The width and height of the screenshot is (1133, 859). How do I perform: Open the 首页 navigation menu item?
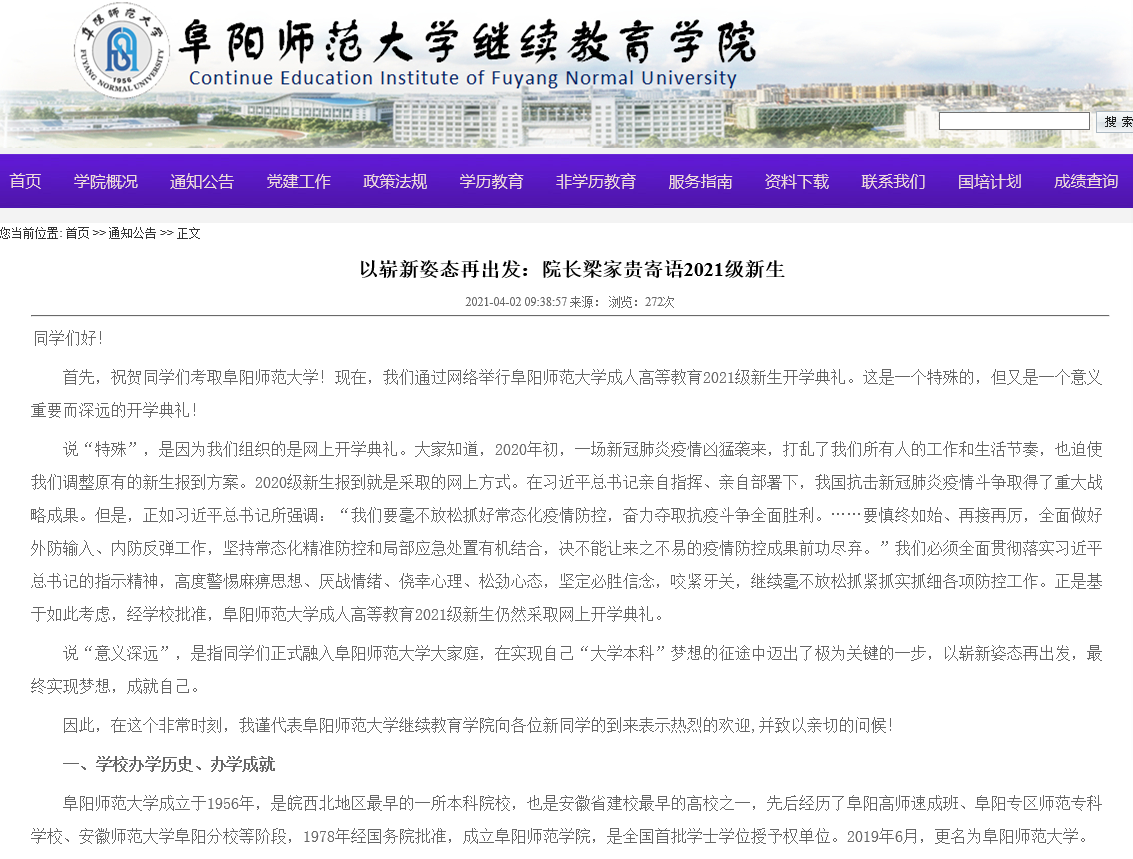click(26, 181)
